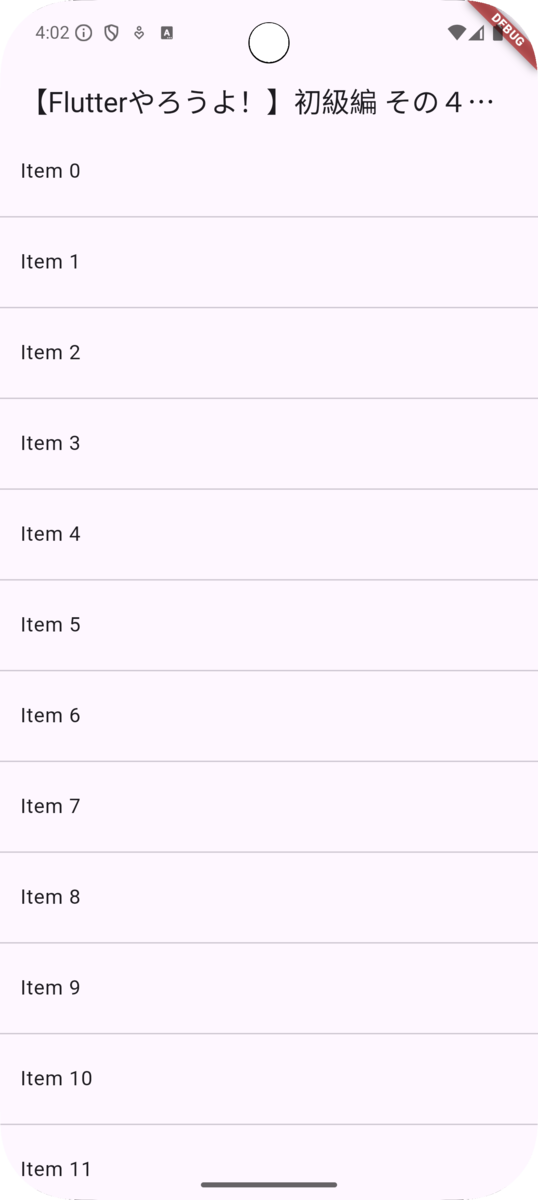The image size is (538, 1200).
Task: Select Item 1 in the list
Action: pyautogui.click(x=269, y=262)
